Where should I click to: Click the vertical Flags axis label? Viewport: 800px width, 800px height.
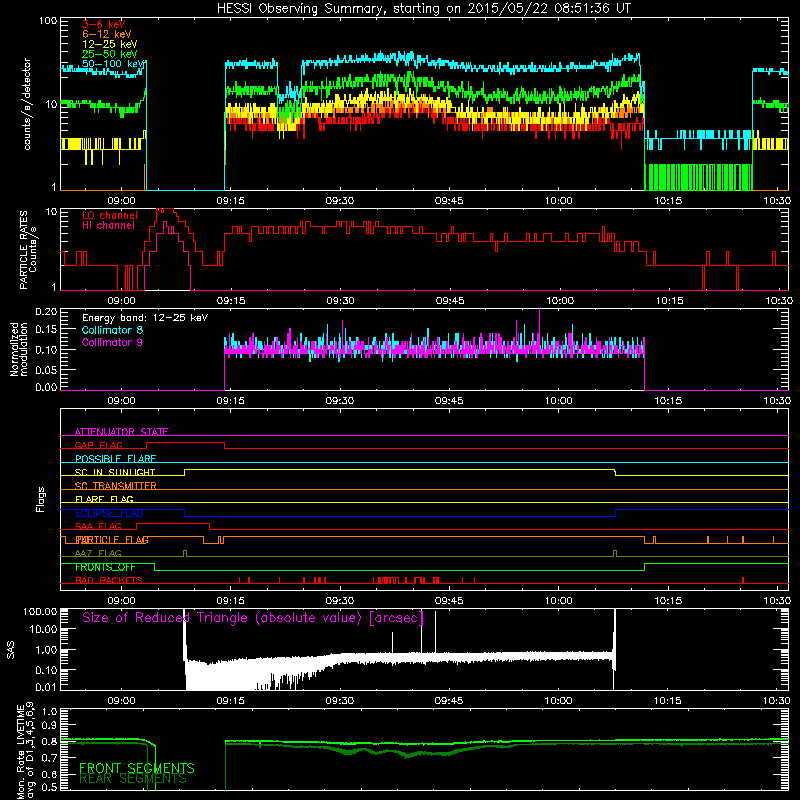click(41, 499)
